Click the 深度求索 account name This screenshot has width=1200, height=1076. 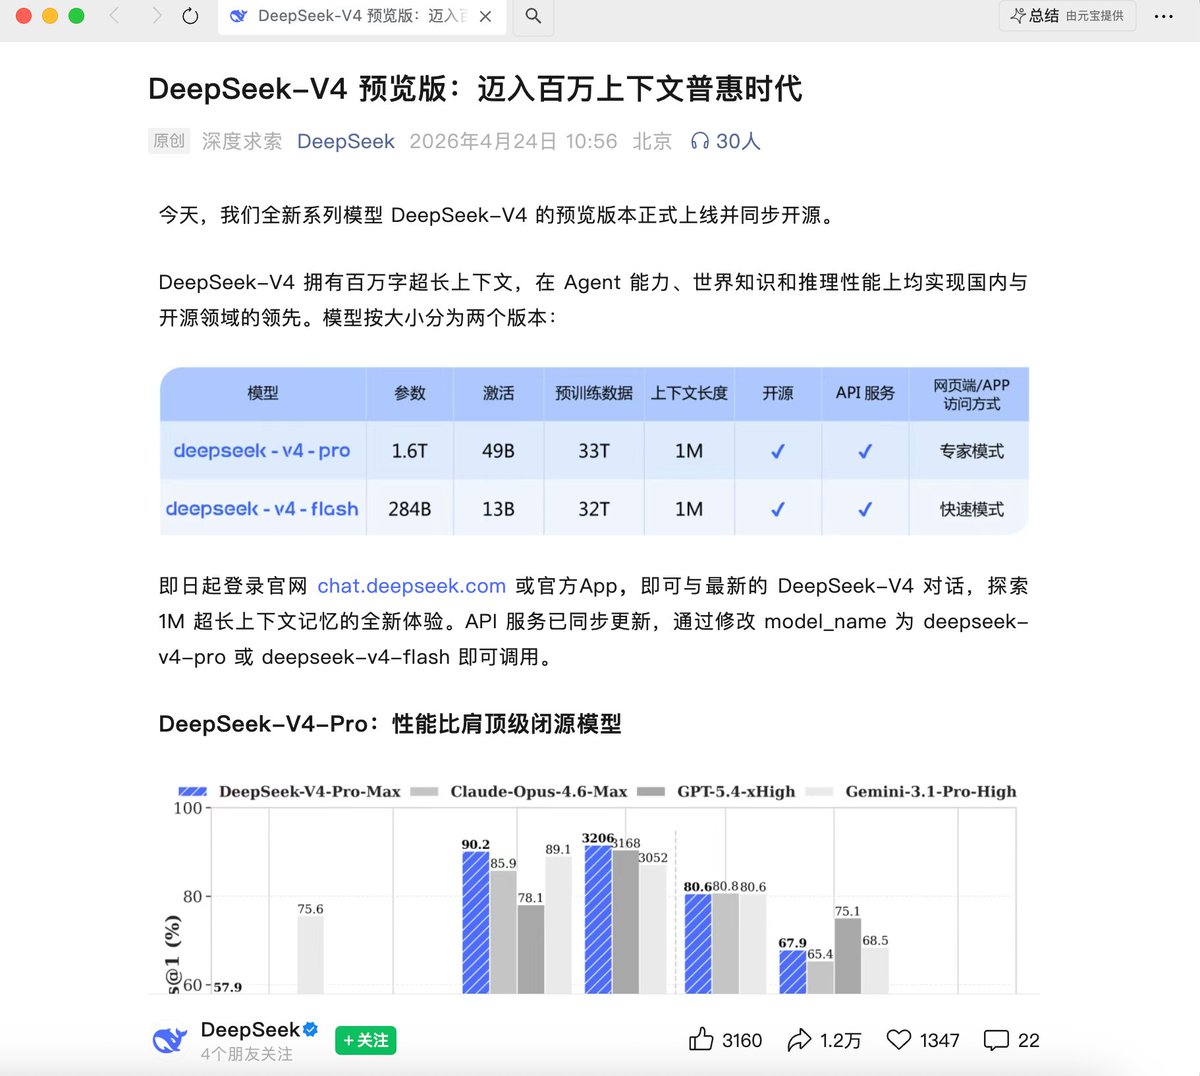pos(242,142)
